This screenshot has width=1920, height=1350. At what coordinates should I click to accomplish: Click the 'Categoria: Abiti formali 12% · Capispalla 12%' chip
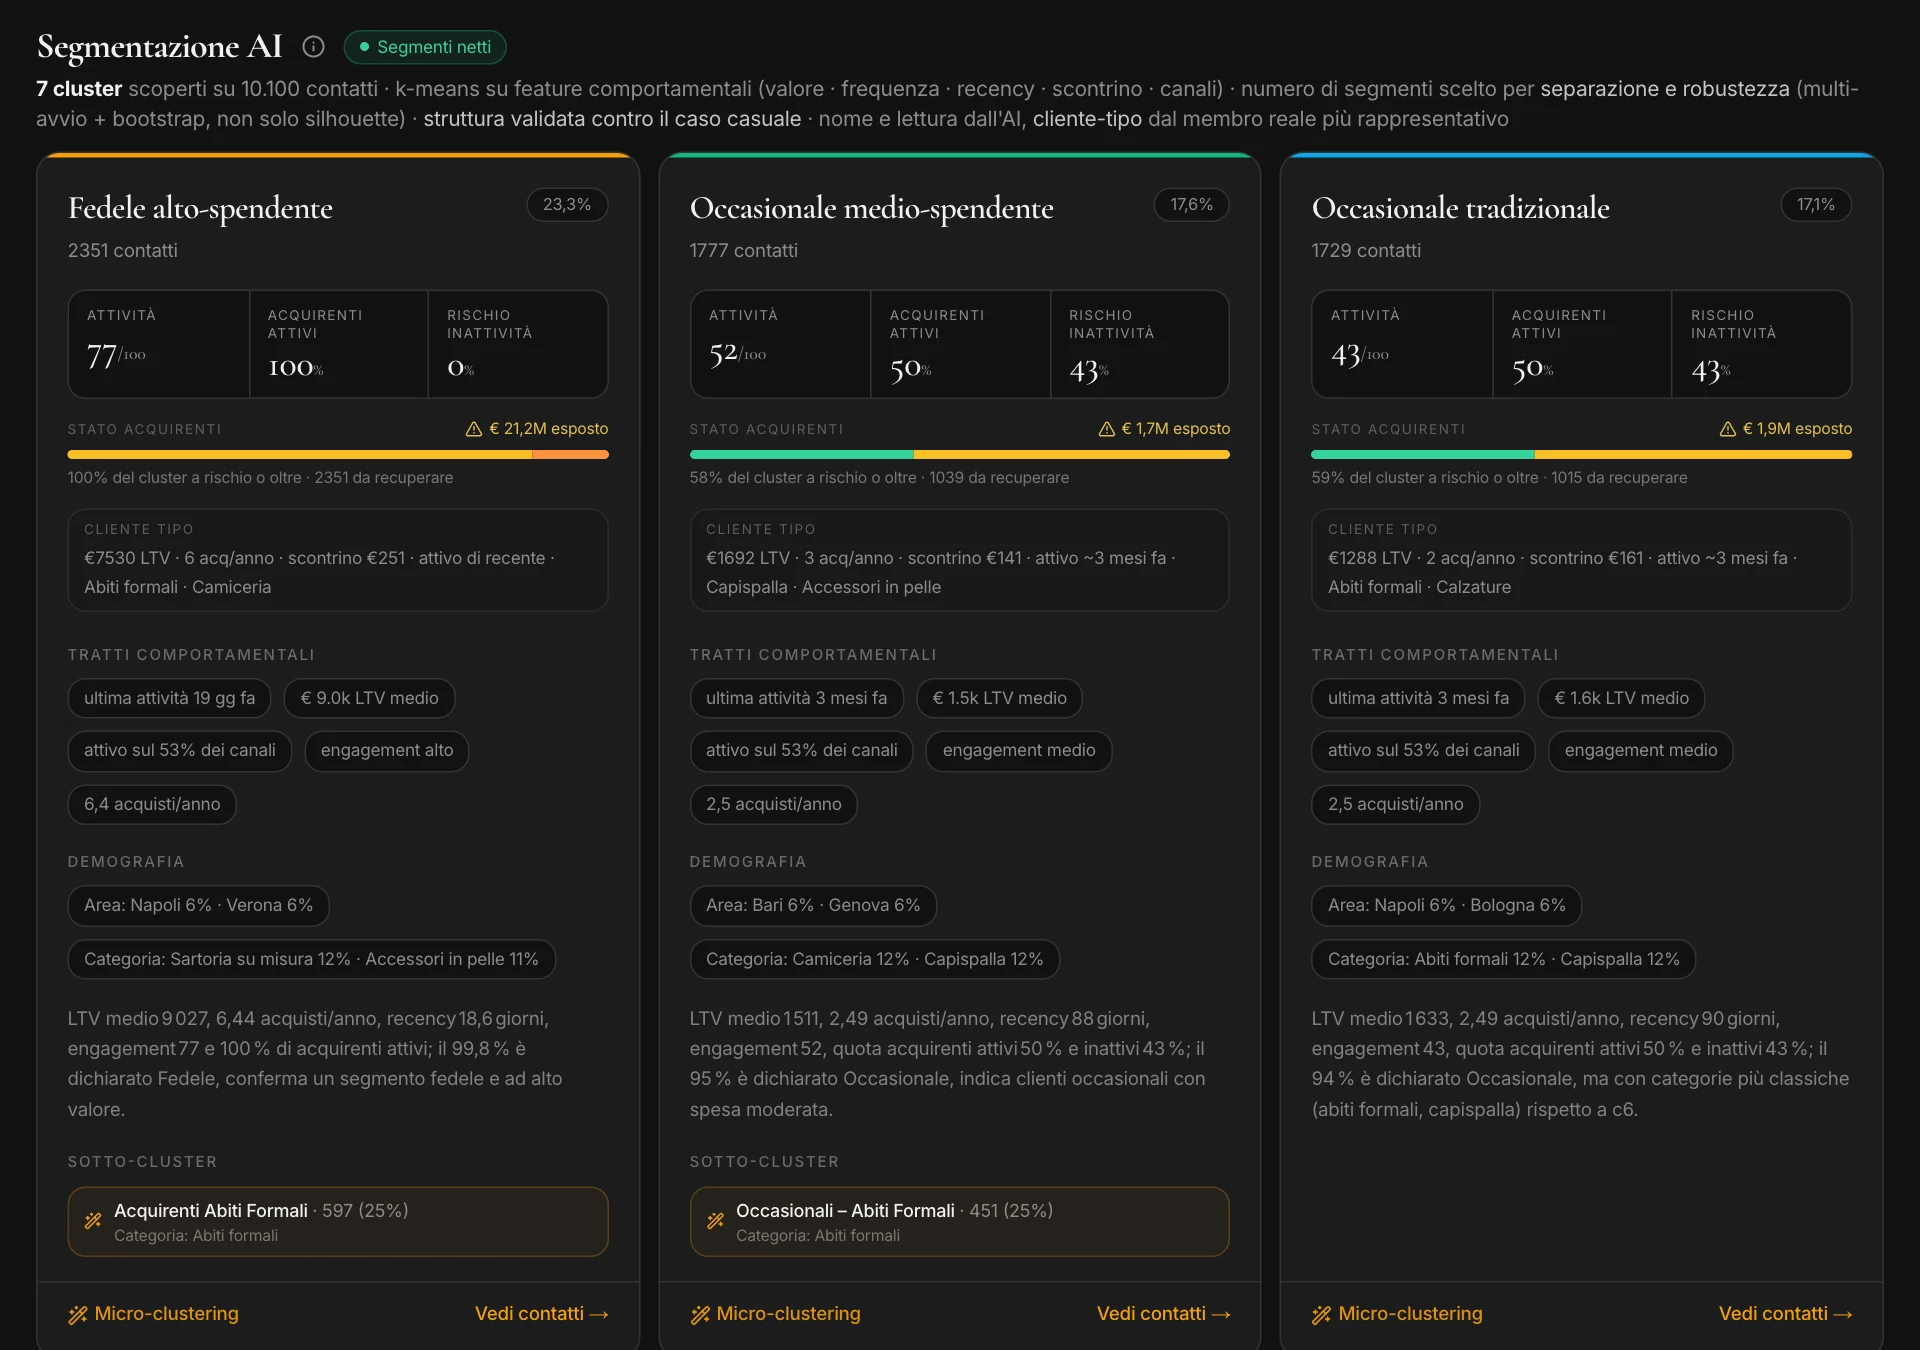coord(1503,960)
